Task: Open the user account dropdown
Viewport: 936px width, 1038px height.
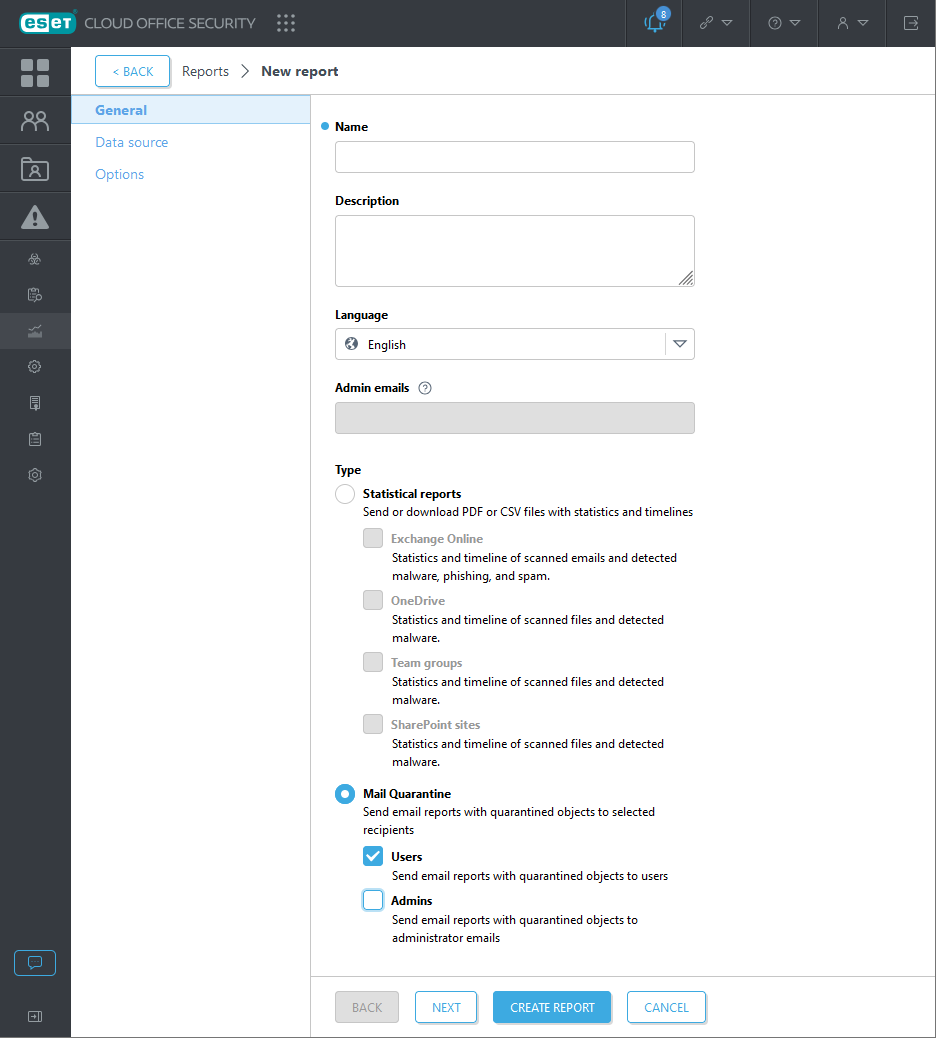Action: point(852,23)
